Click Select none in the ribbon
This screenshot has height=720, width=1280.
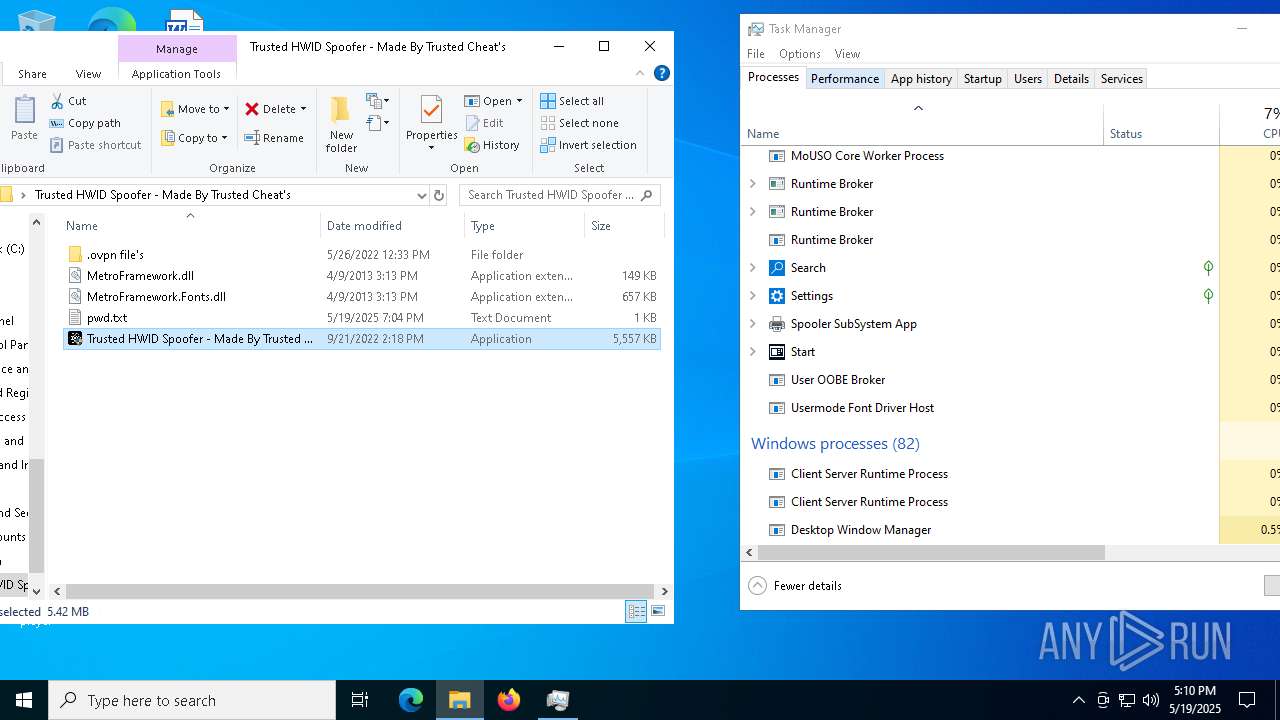[579, 123]
